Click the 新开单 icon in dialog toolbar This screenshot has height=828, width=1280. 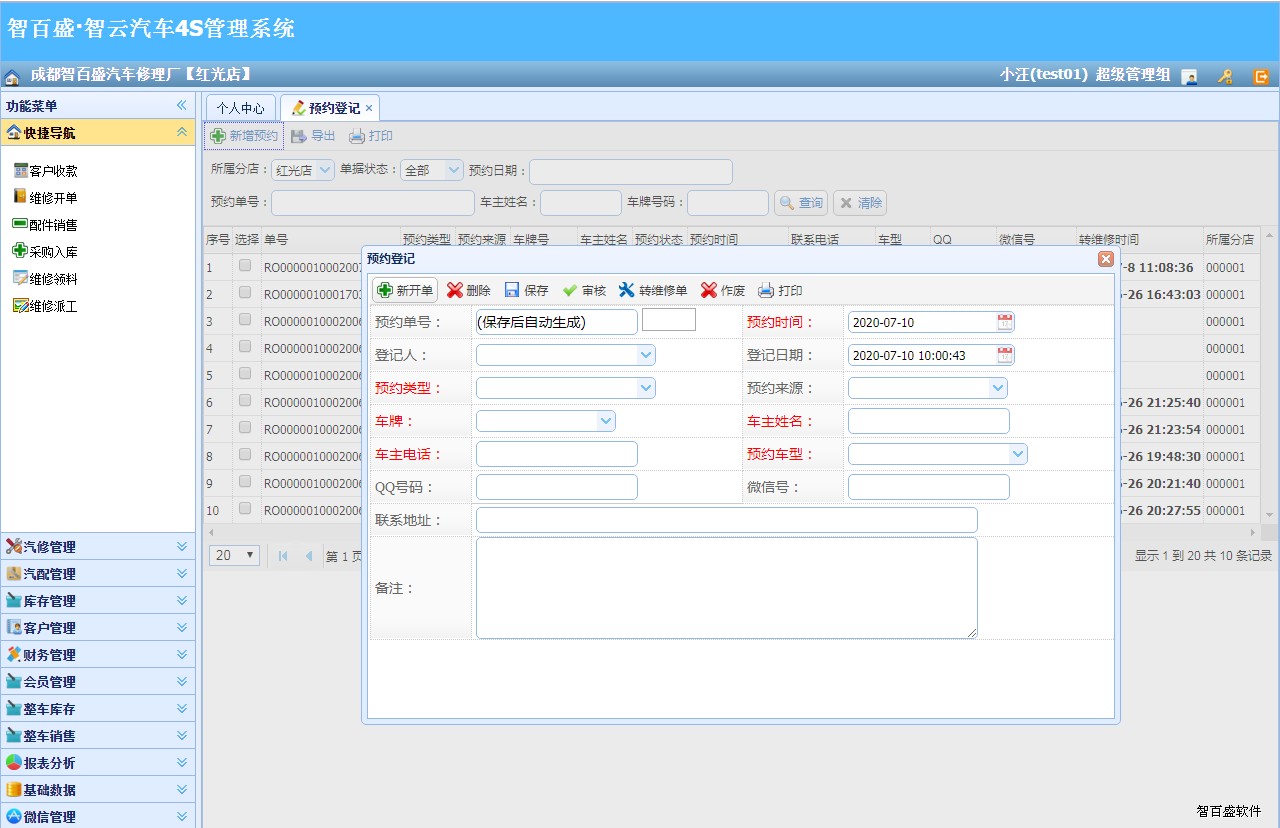[x=385, y=290]
